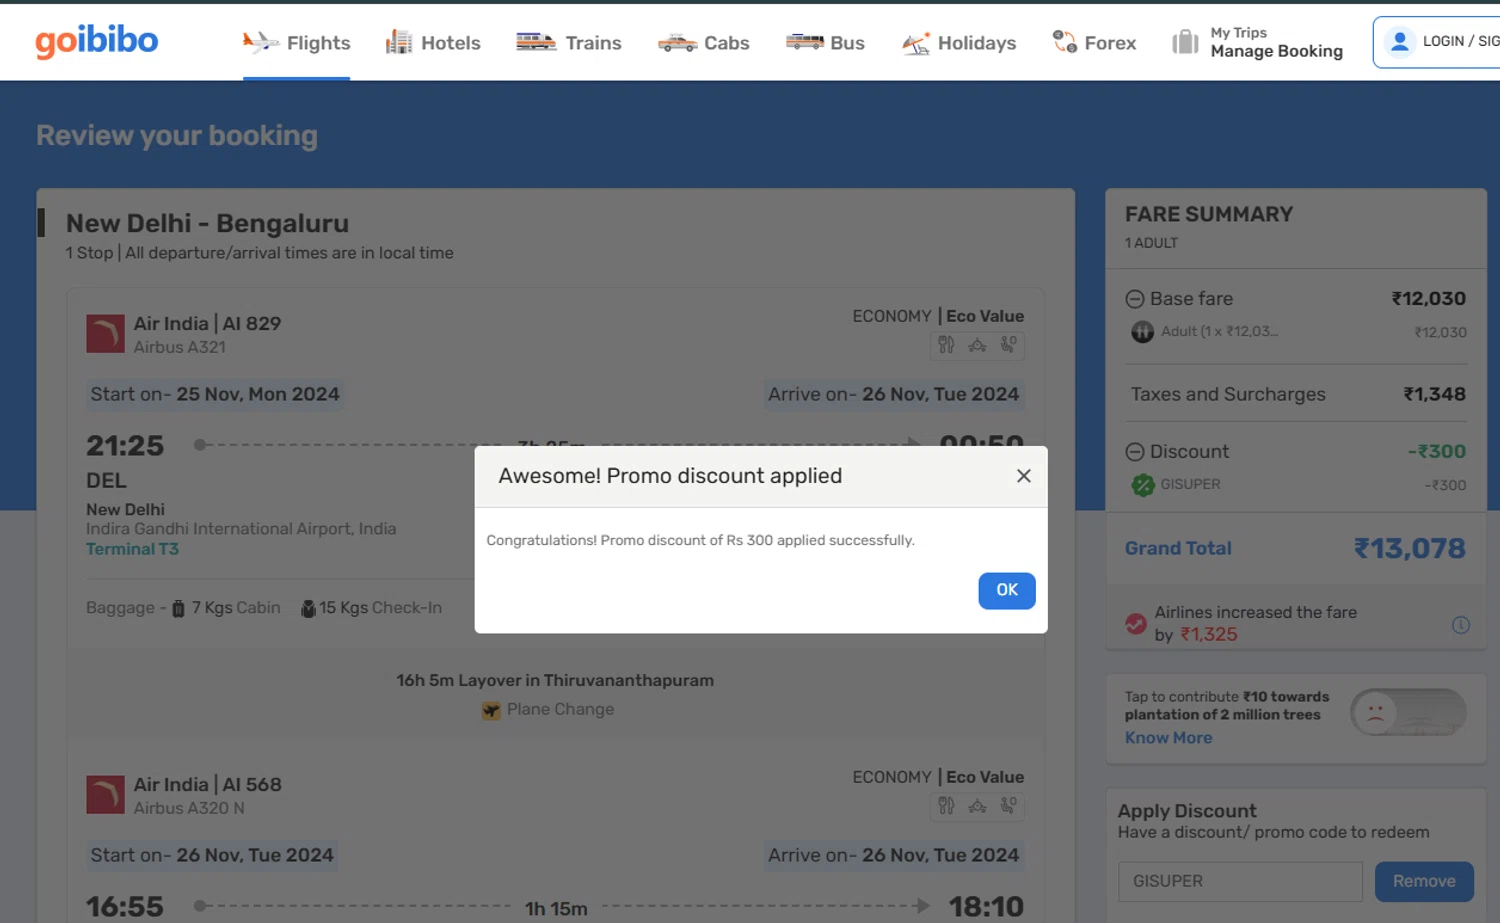Click the GISUPER promo code input field
Image resolution: width=1500 pixels, height=923 pixels.
[x=1240, y=881]
